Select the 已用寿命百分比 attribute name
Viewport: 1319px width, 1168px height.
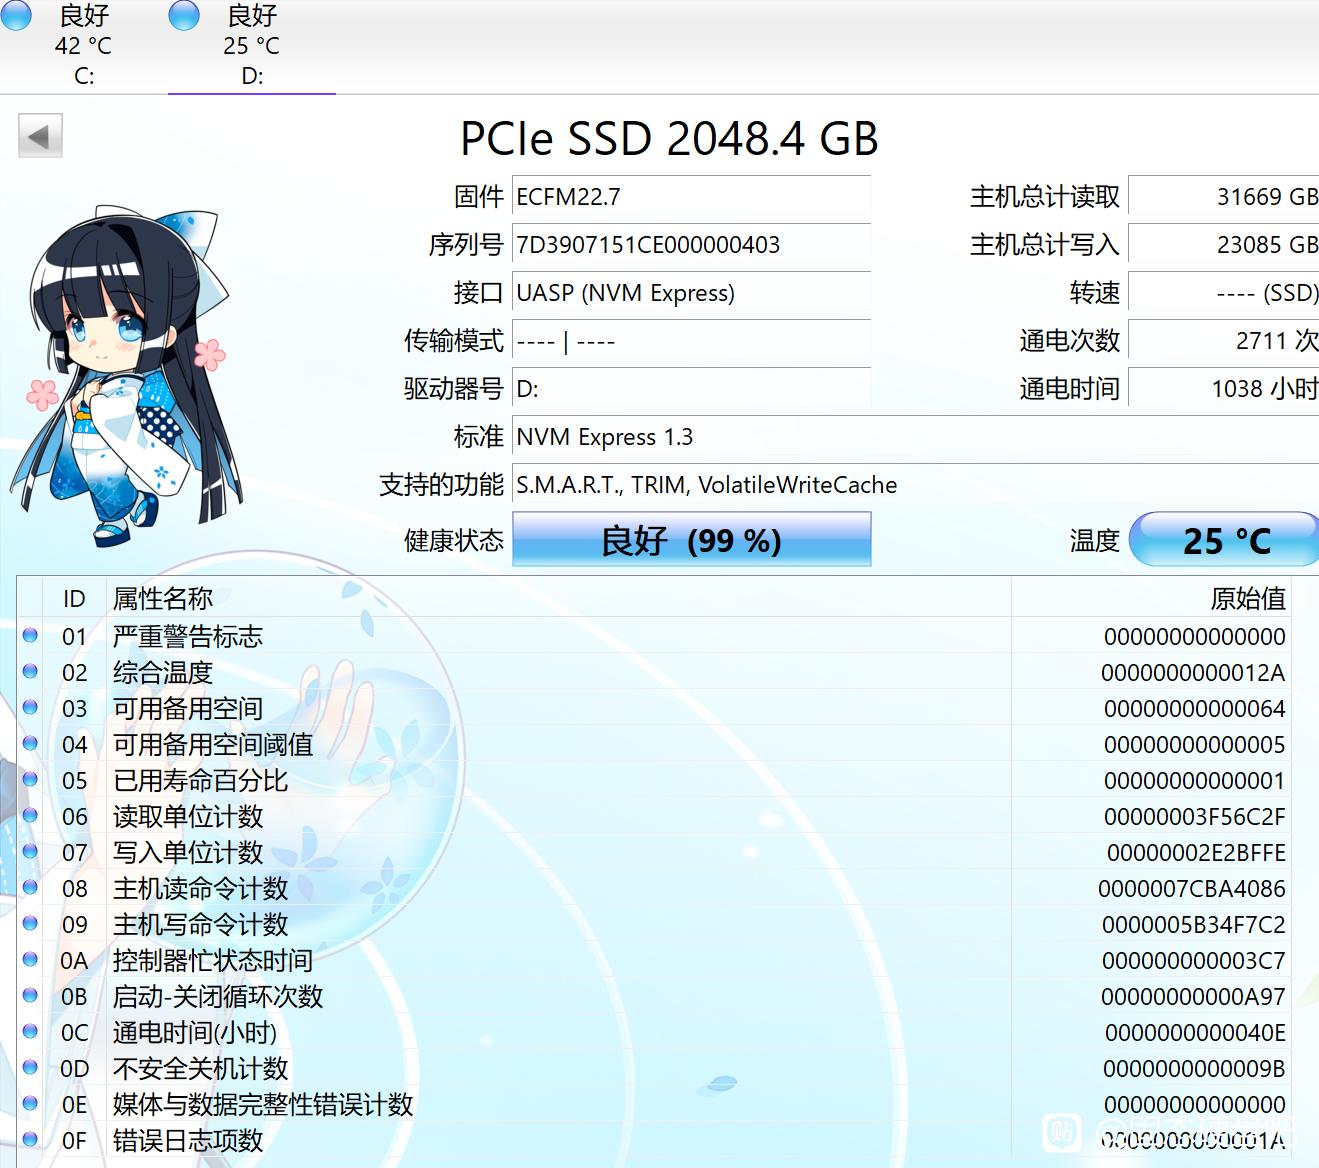pos(200,780)
